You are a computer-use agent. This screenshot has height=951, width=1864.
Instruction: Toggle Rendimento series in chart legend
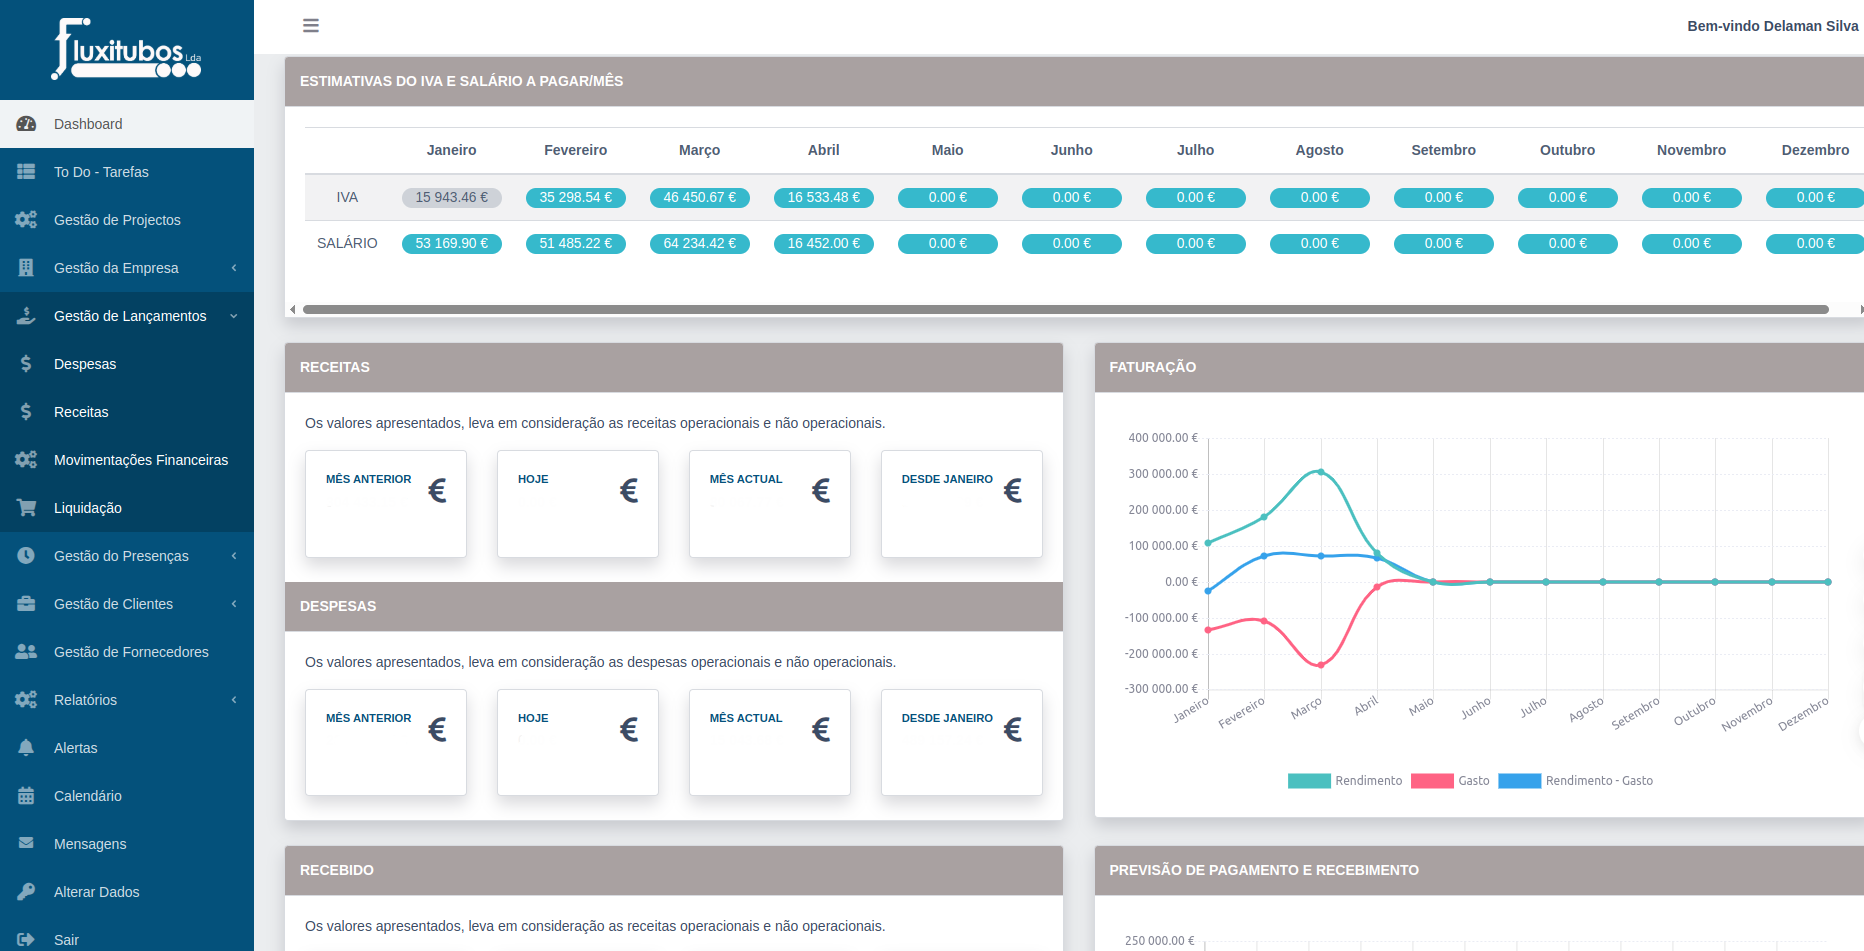(x=1345, y=781)
